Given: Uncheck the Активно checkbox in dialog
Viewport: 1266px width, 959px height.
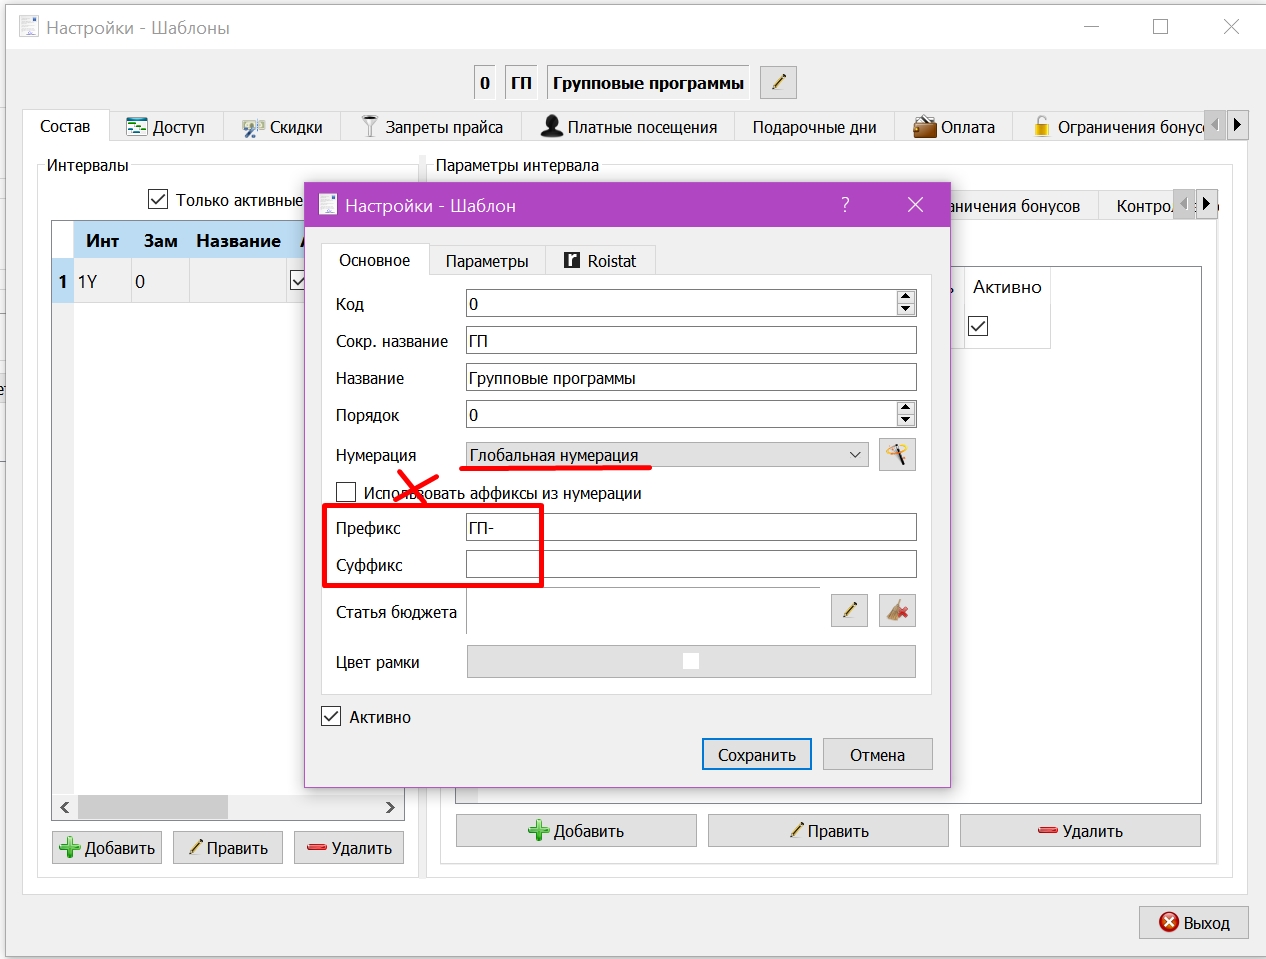Looking at the screenshot, I should pyautogui.click(x=331, y=716).
